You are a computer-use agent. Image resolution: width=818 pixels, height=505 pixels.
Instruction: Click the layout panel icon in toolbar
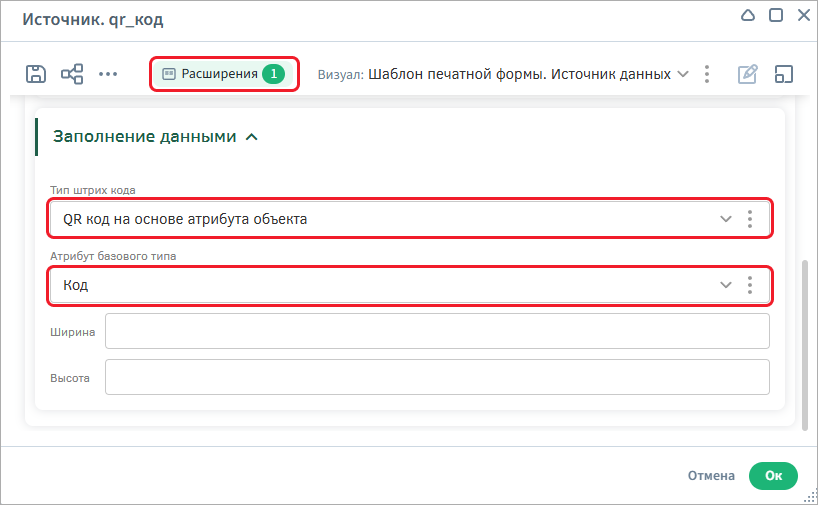(784, 74)
